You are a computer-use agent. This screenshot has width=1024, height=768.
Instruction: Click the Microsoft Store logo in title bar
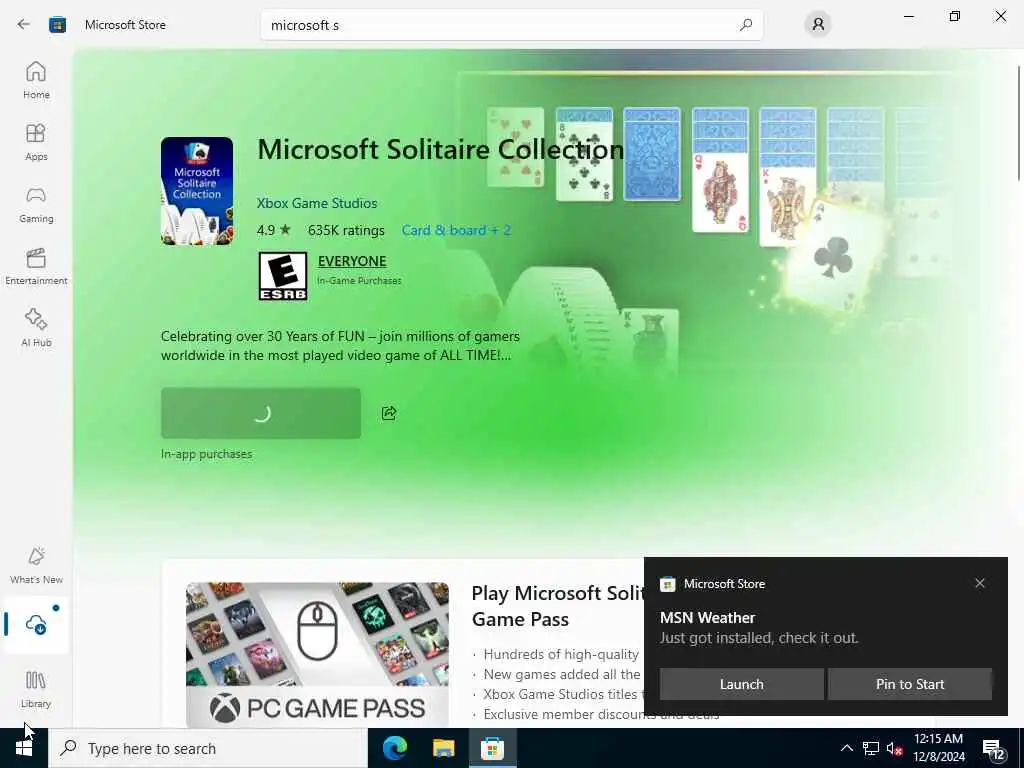[x=57, y=25]
